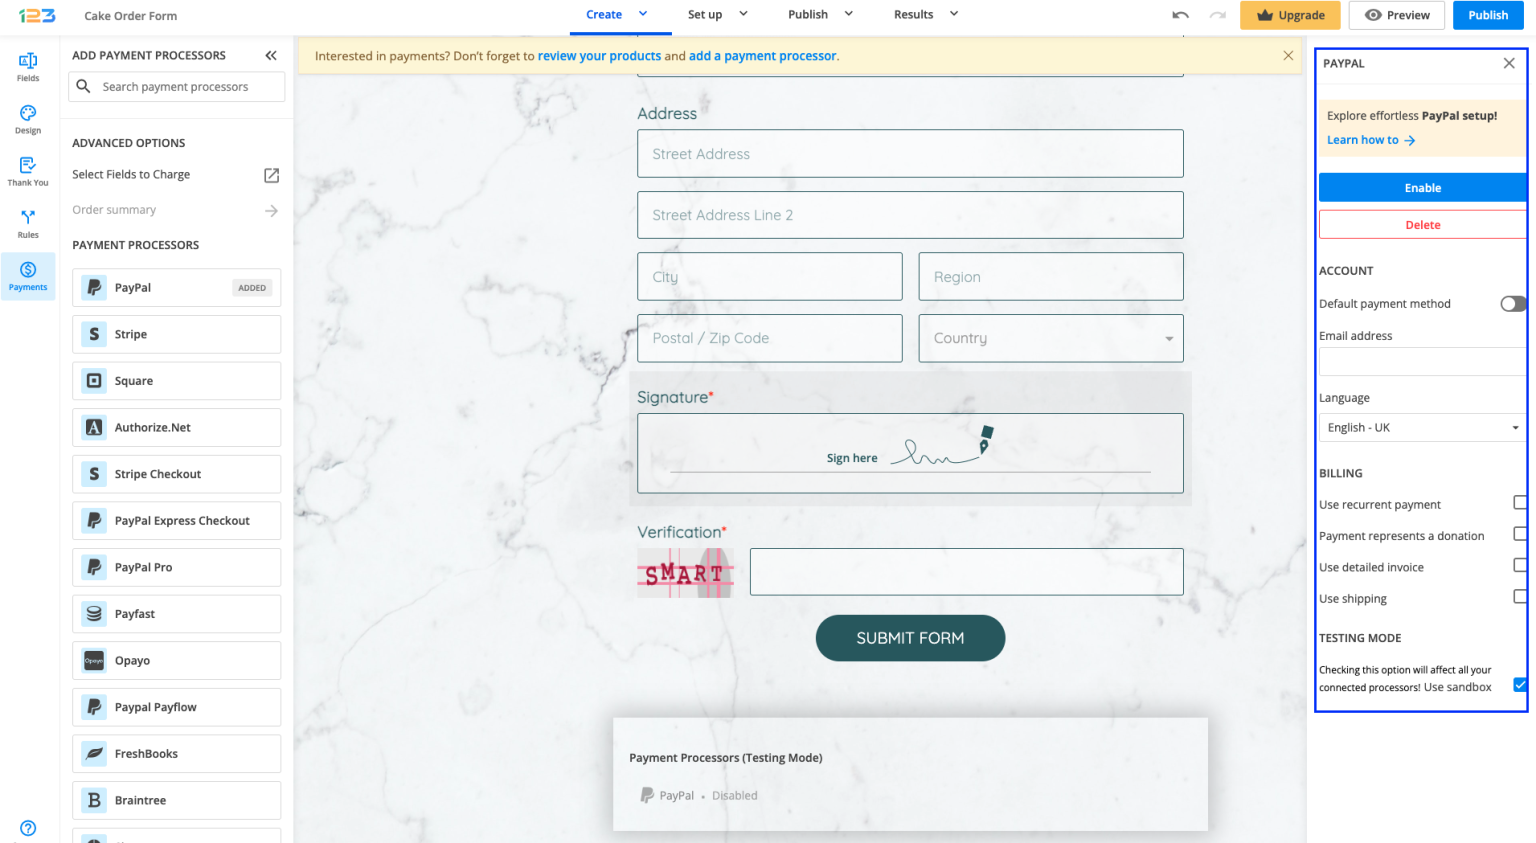Collapse the Add Payment Processors panel
1536x843 pixels.
(x=271, y=56)
